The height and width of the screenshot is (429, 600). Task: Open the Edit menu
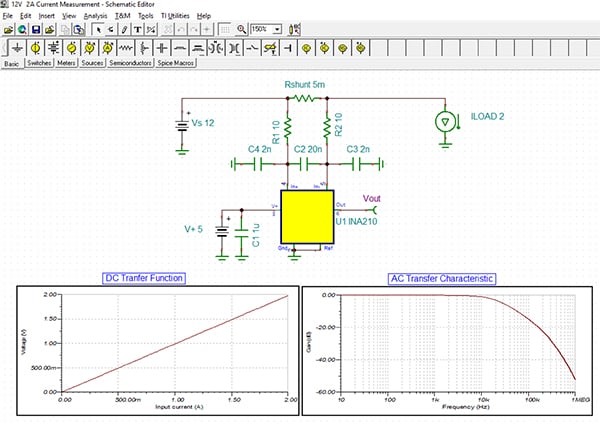click(26, 16)
